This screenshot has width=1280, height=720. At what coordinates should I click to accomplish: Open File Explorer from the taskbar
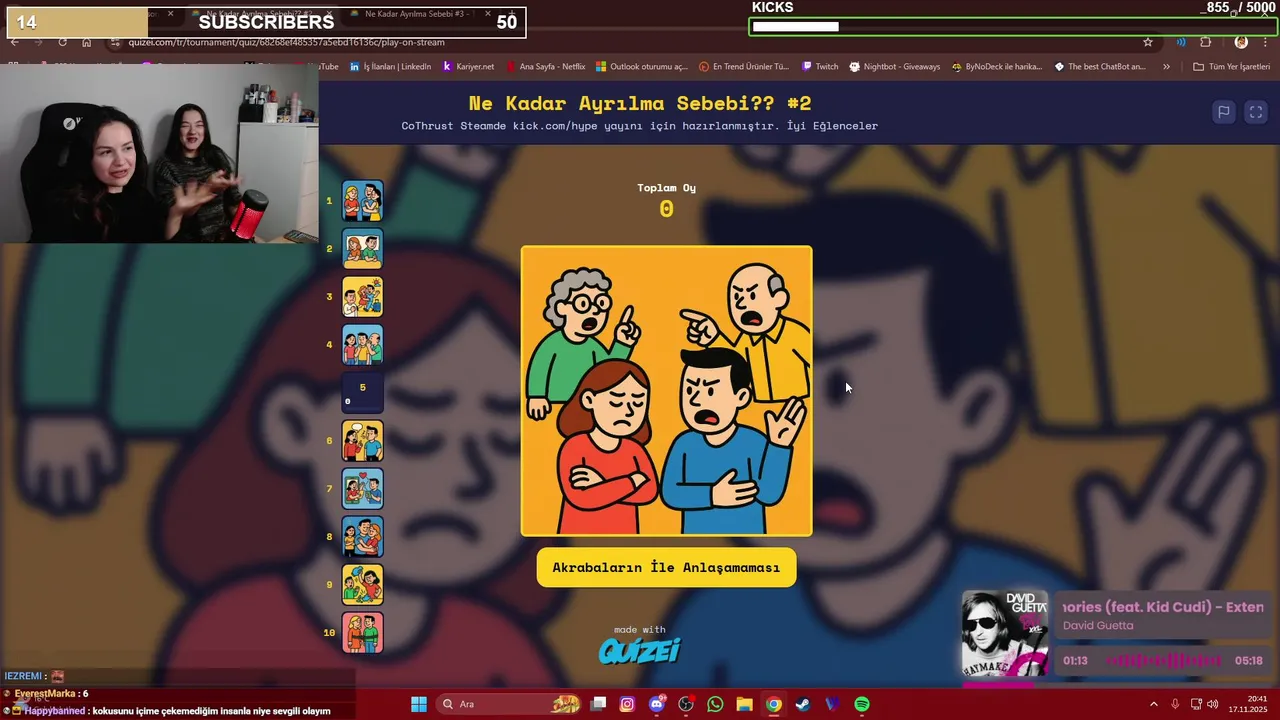[x=744, y=704]
